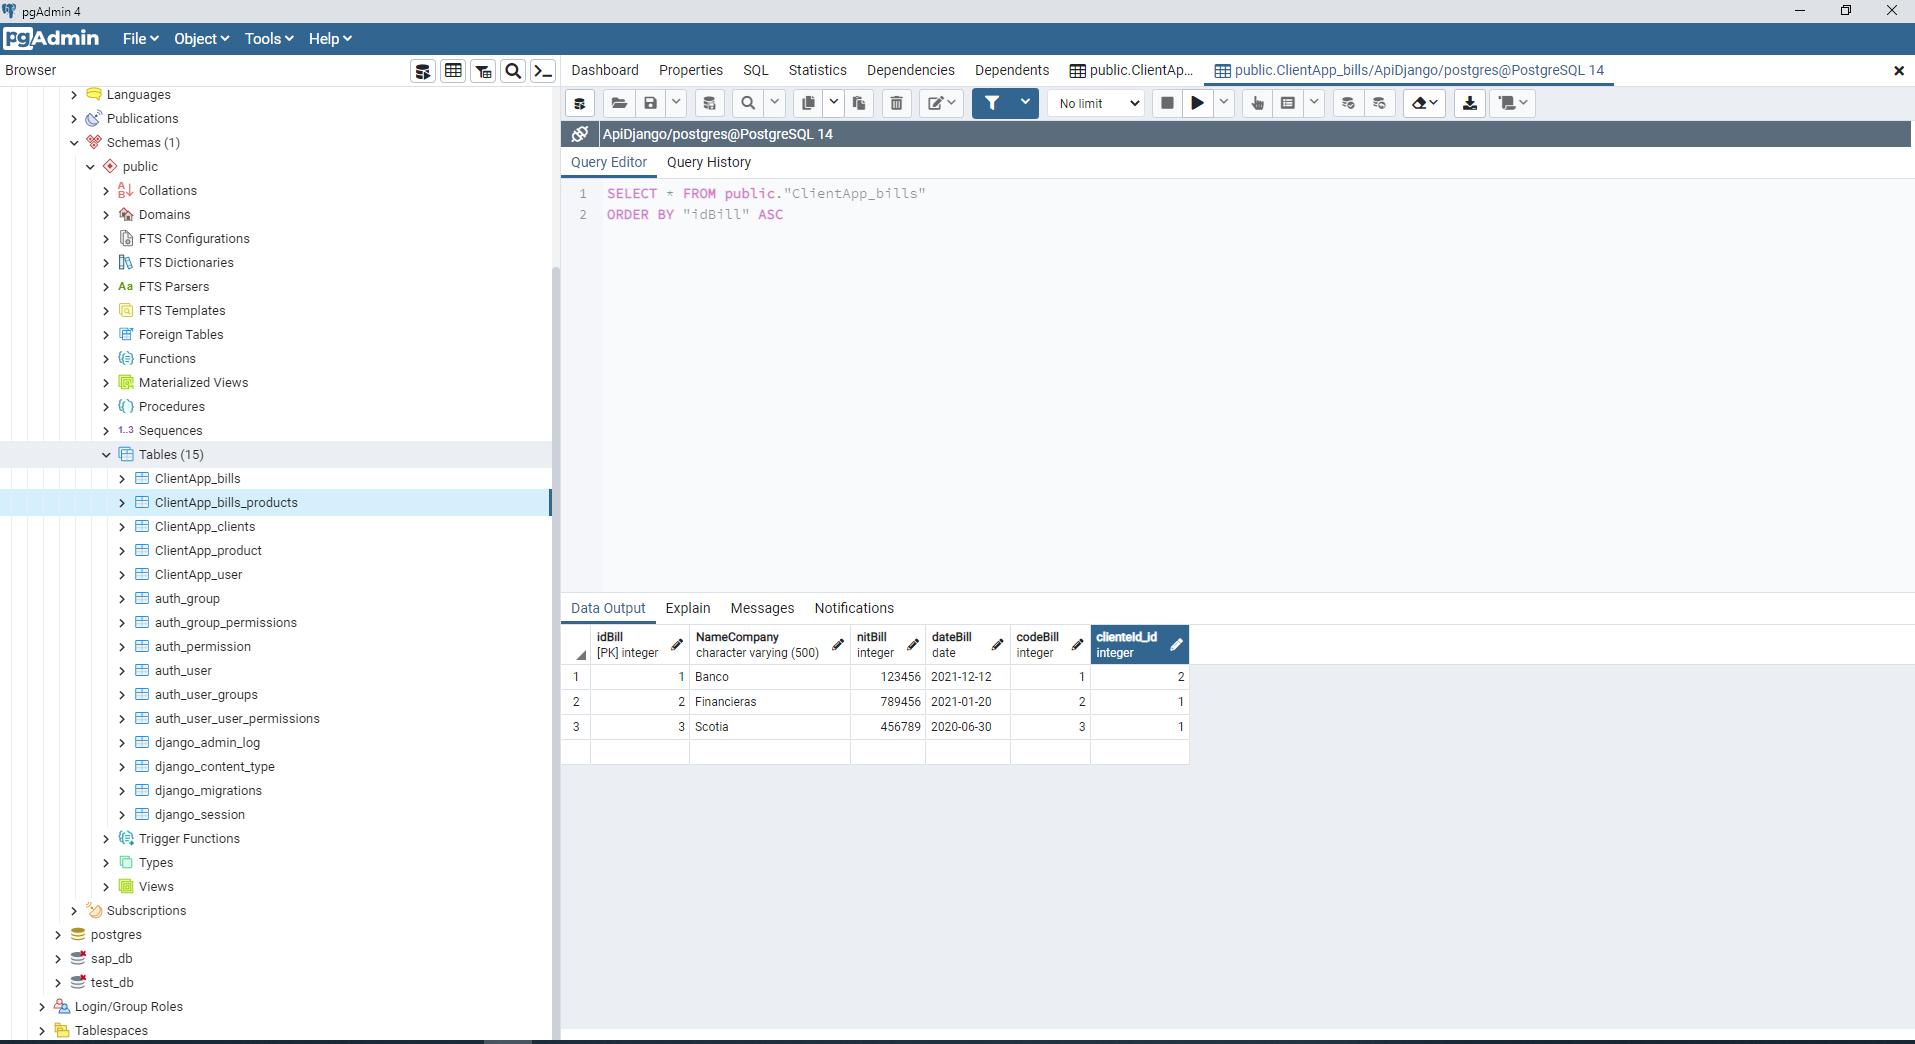Open the Search Objects magnifier icon
Viewport: 1915px width, 1044px height.
(x=513, y=70)
